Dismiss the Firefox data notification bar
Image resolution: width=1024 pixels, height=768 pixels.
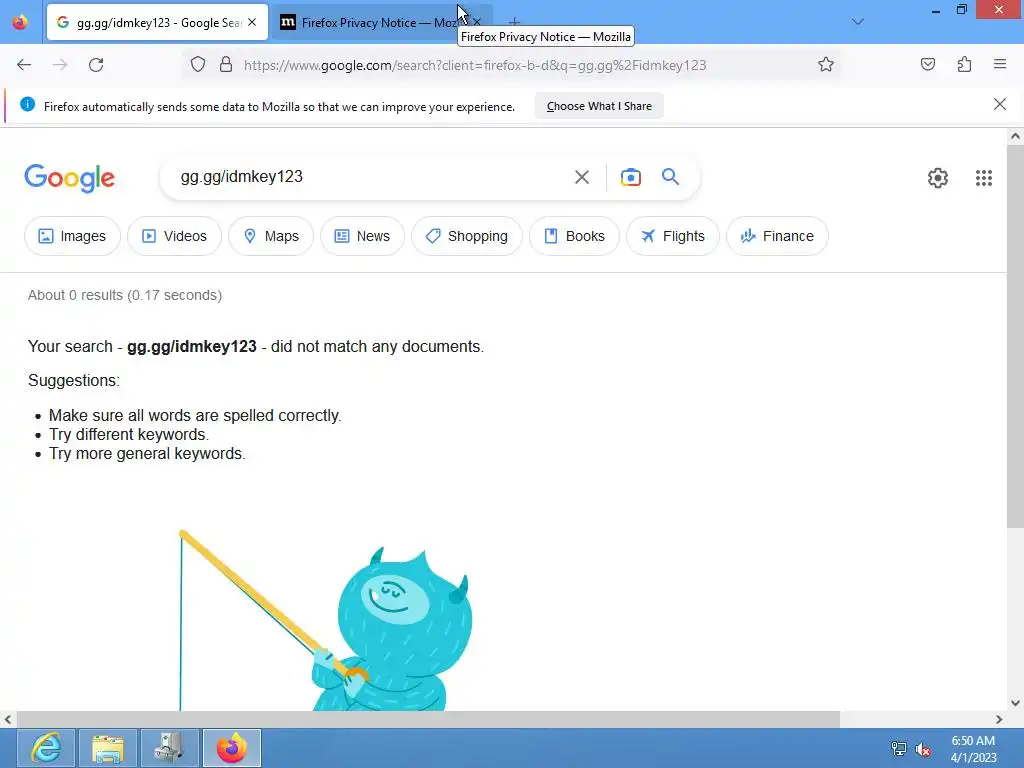coord(999,104)
